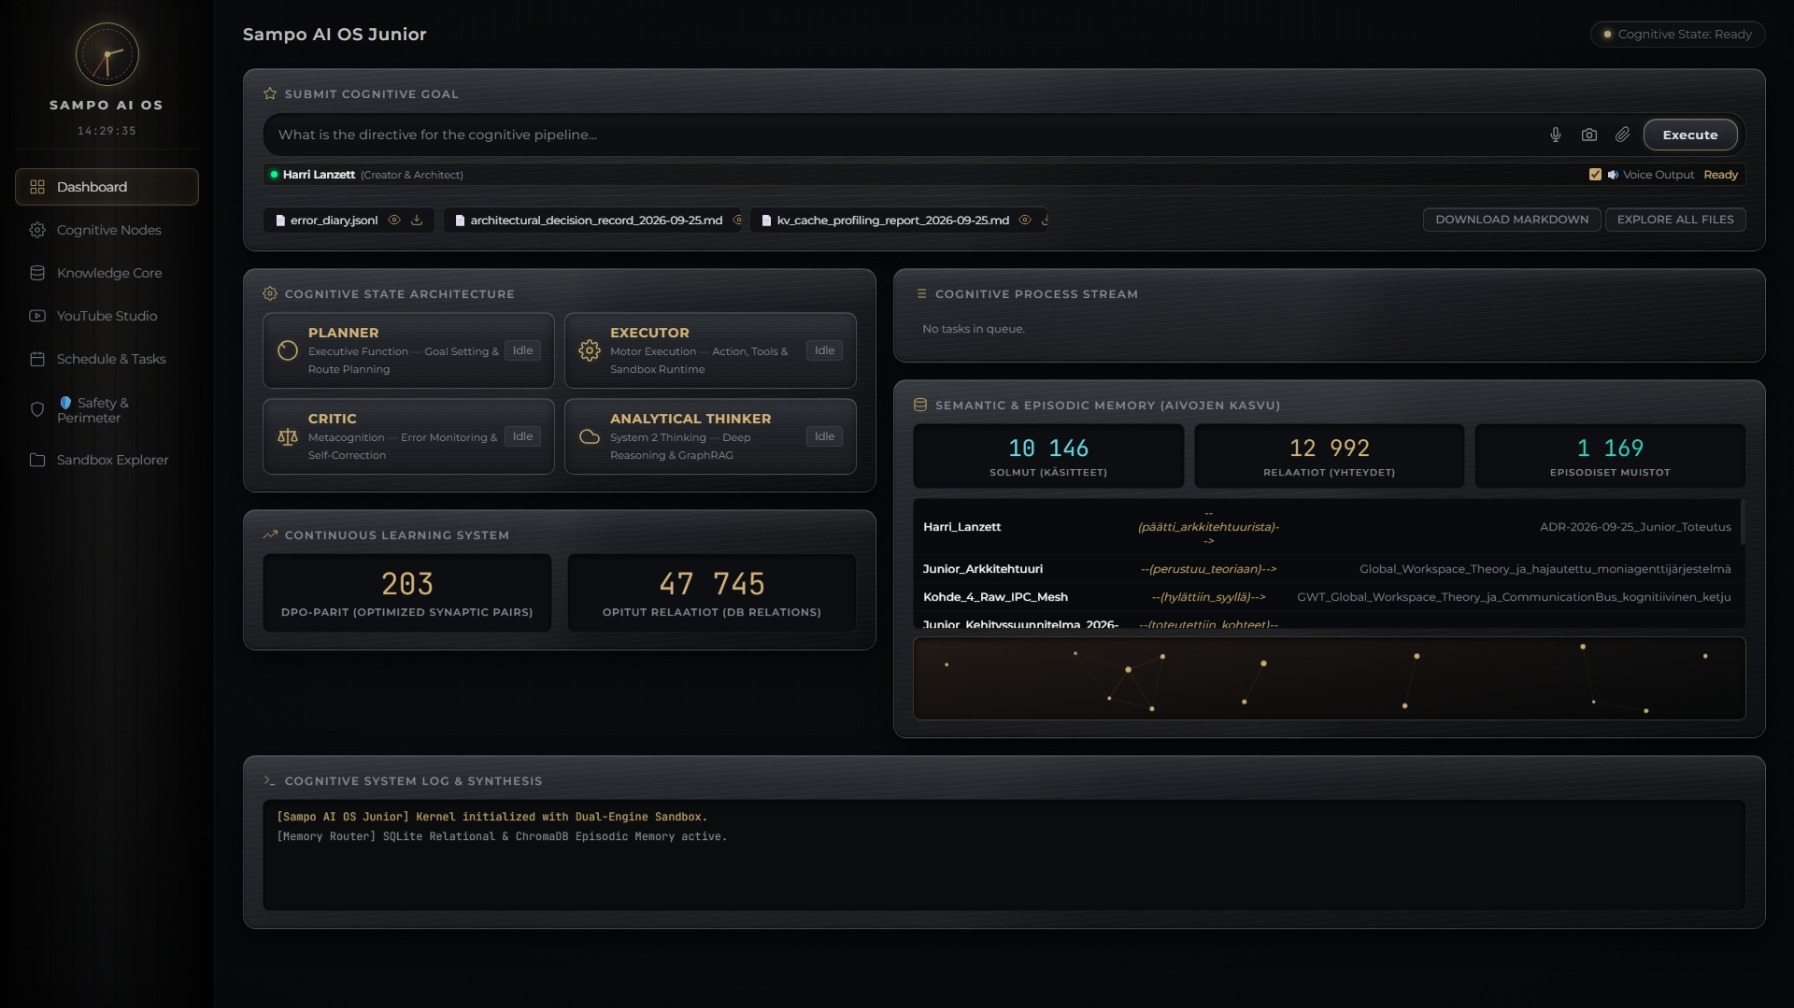This screenshot has height=1008, width=1794.
Task: Click the memory relations list scrollbar
Action: point(1742,522)
